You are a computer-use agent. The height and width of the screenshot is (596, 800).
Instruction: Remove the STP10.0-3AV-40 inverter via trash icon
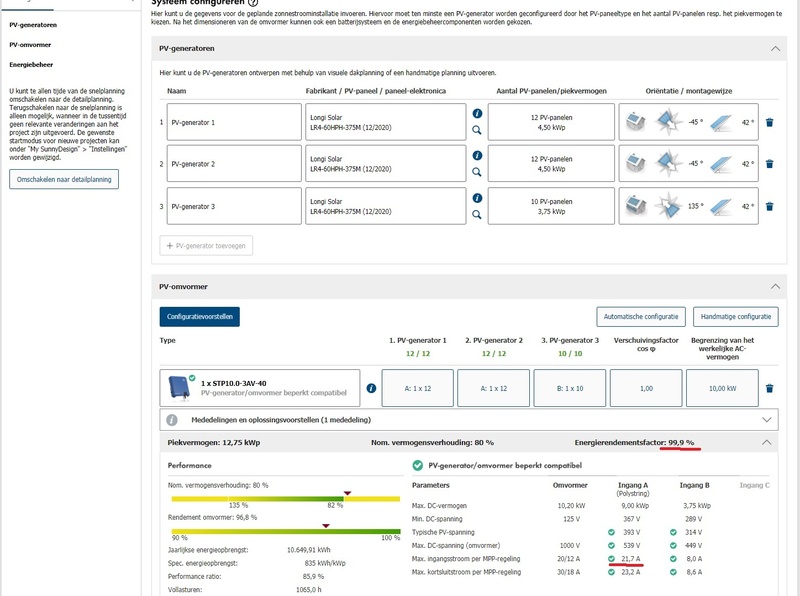769,388
